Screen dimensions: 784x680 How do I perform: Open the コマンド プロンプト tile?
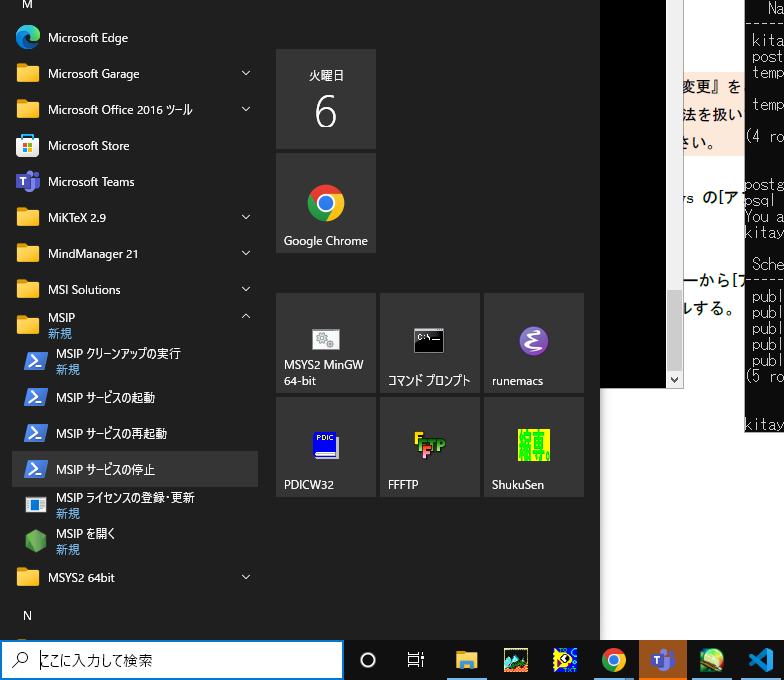(x=429, y=343)
